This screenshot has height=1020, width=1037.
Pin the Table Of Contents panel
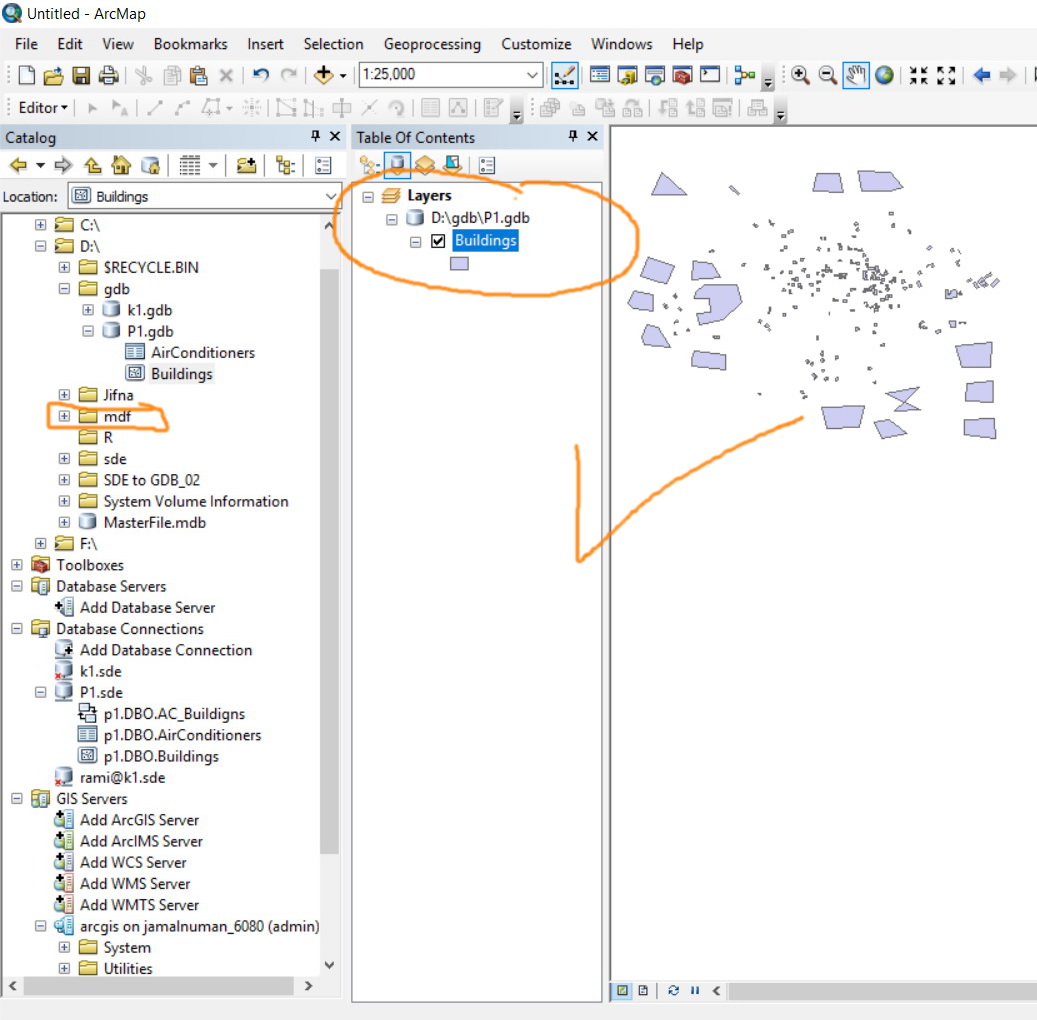coord(573,136)
